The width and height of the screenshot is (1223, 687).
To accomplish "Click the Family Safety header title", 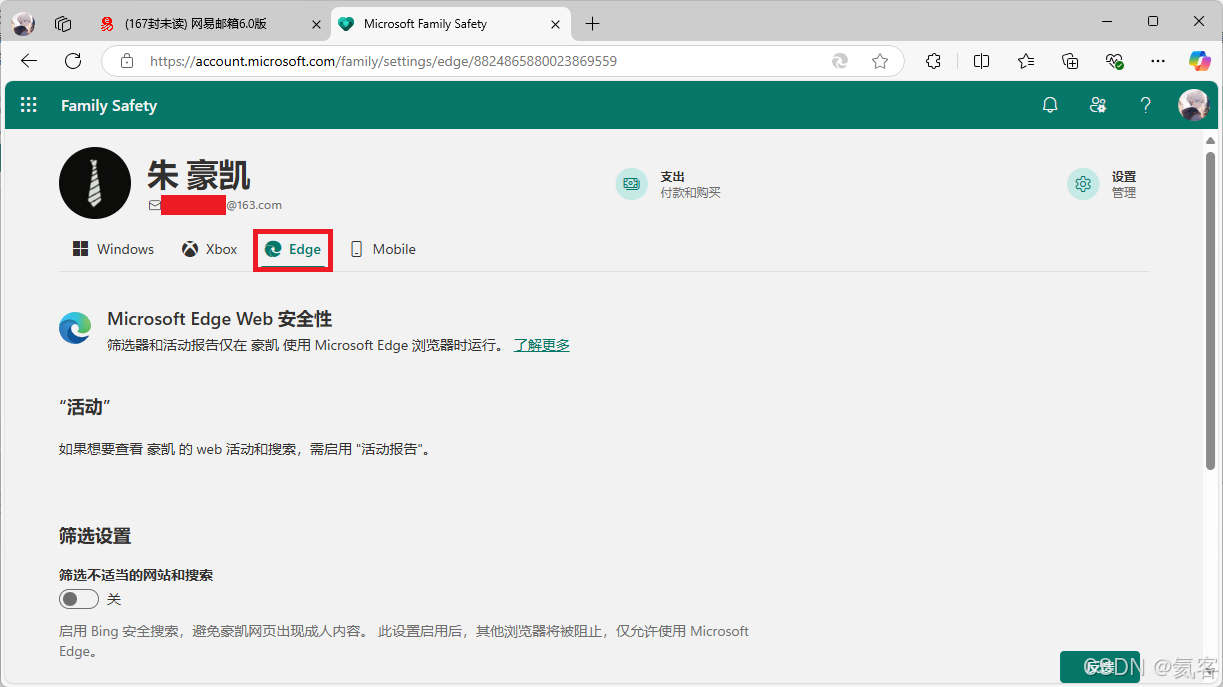I will coord(109,105).
